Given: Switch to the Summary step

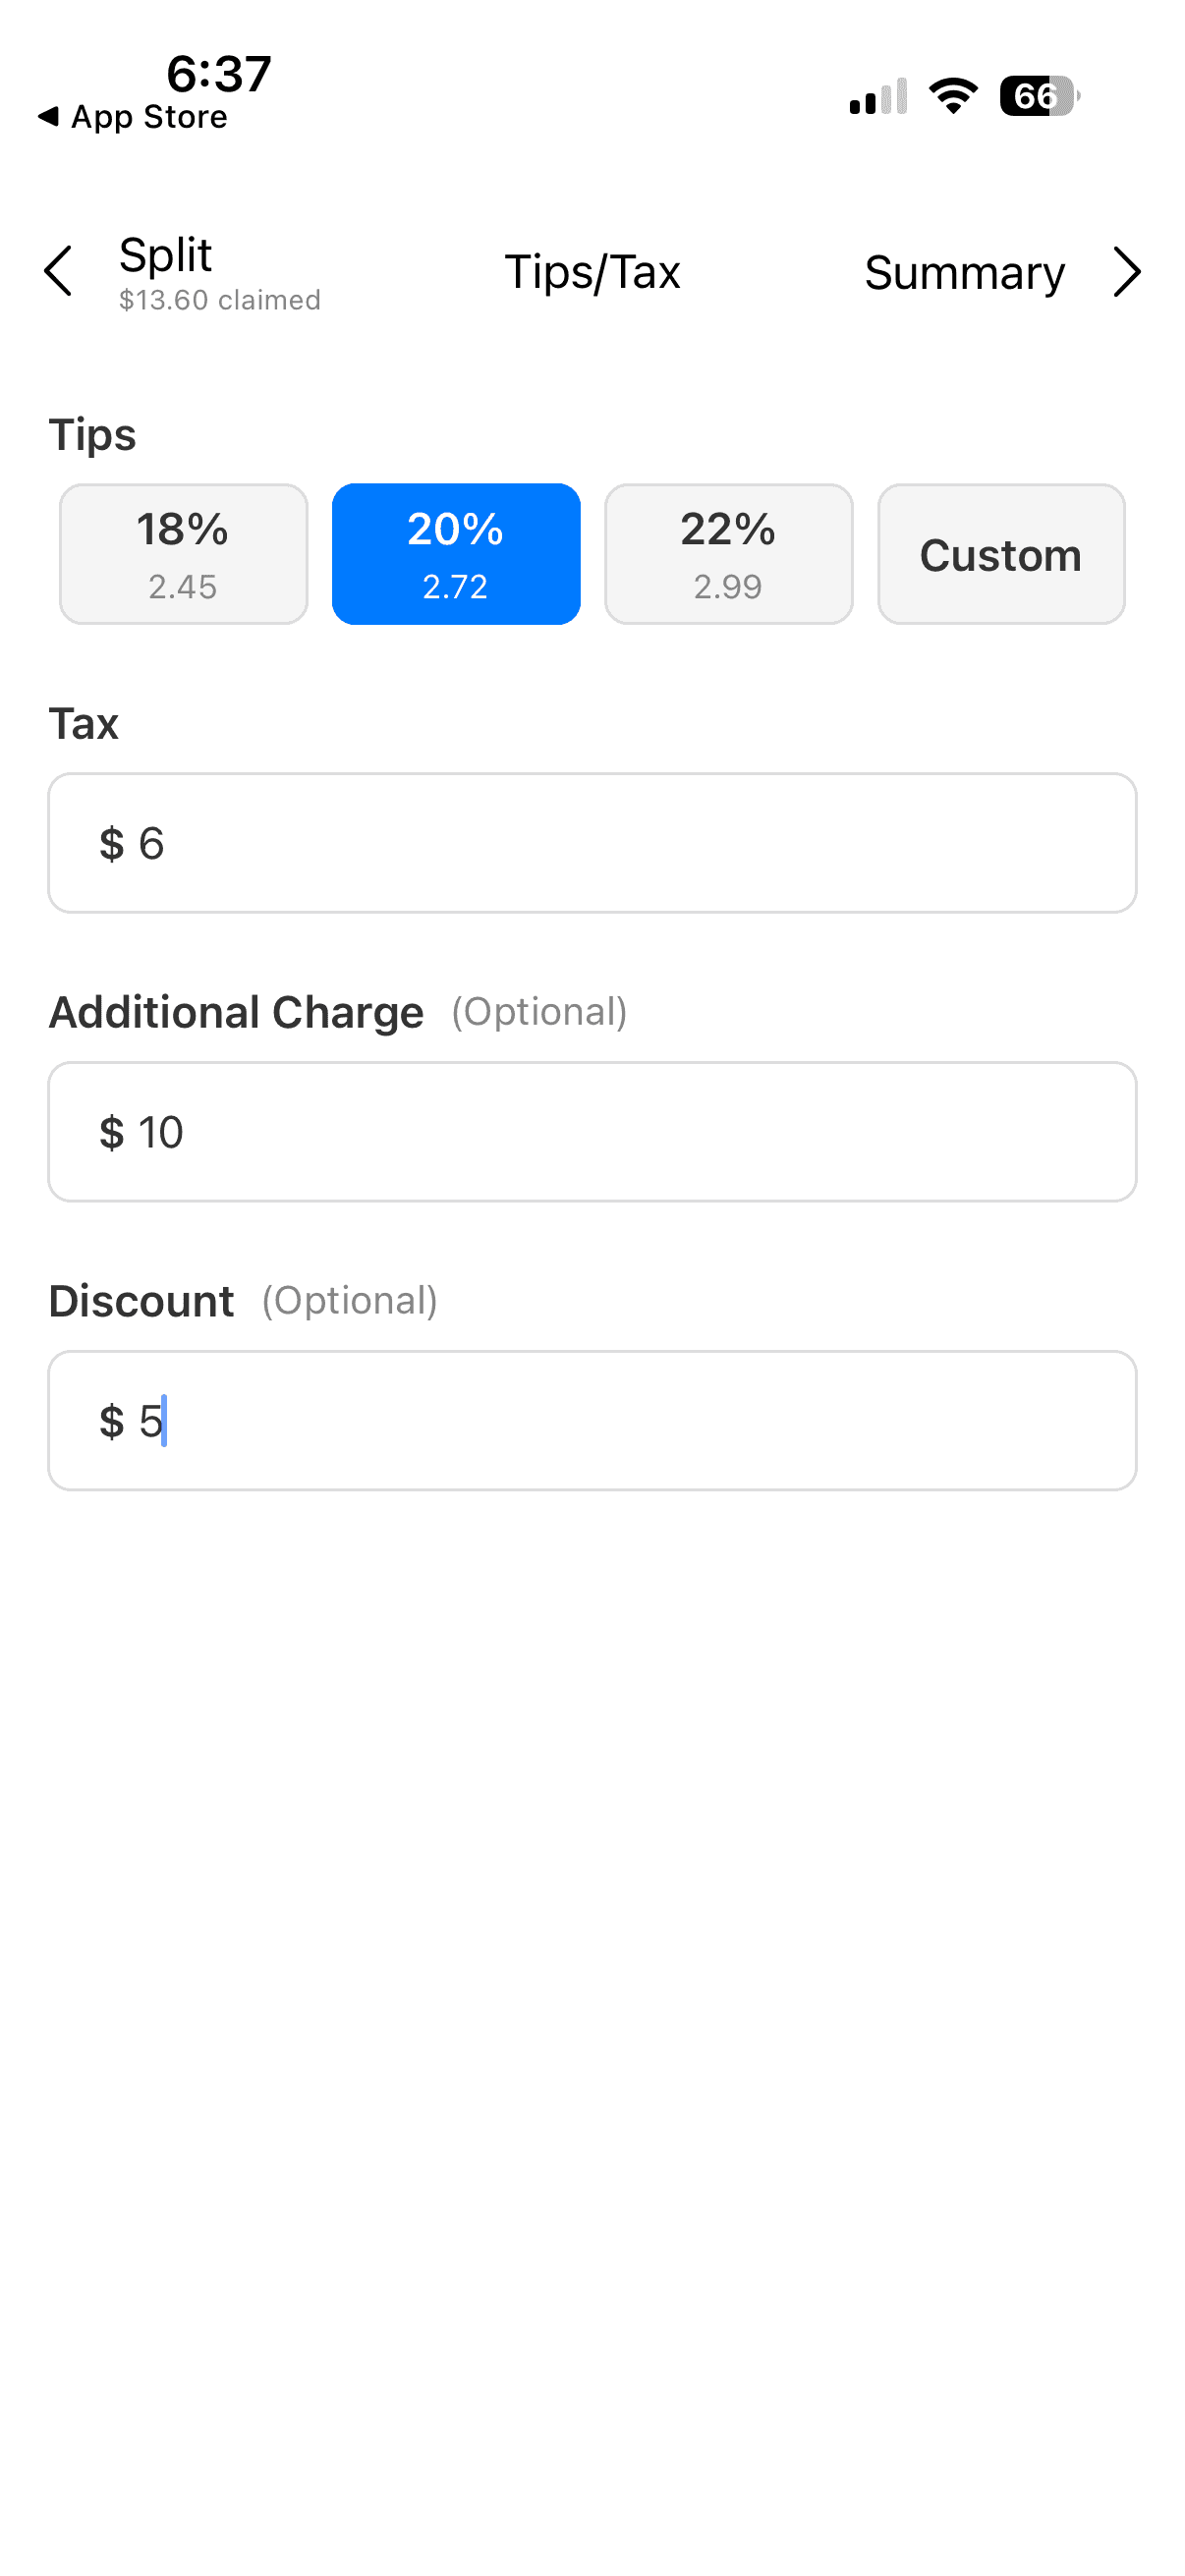Looking at the screenshot, I should point(964,273).
